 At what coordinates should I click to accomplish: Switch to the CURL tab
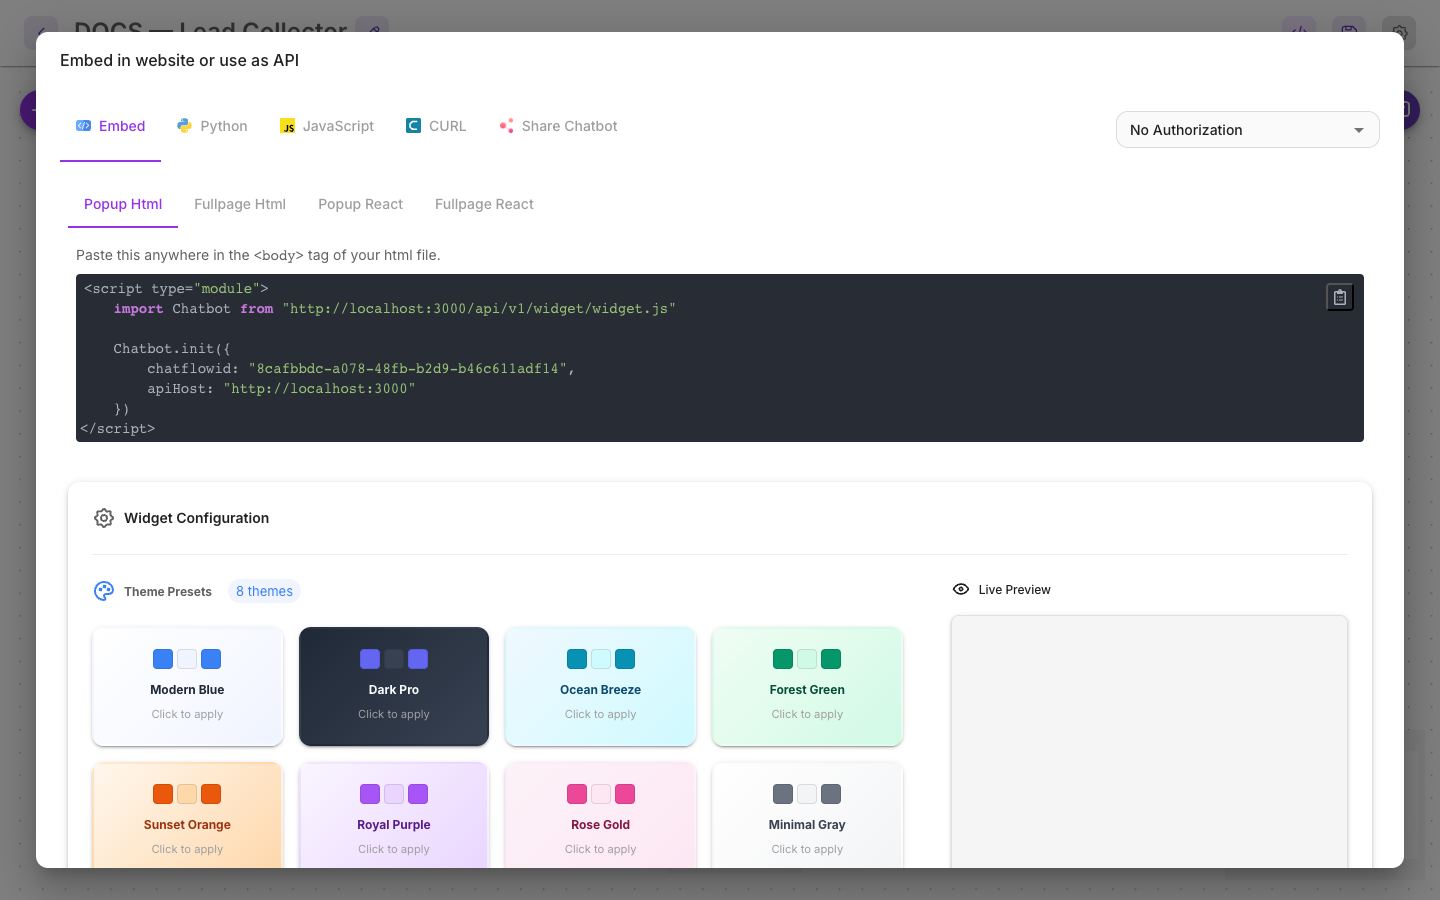click(x=436, y=126)
